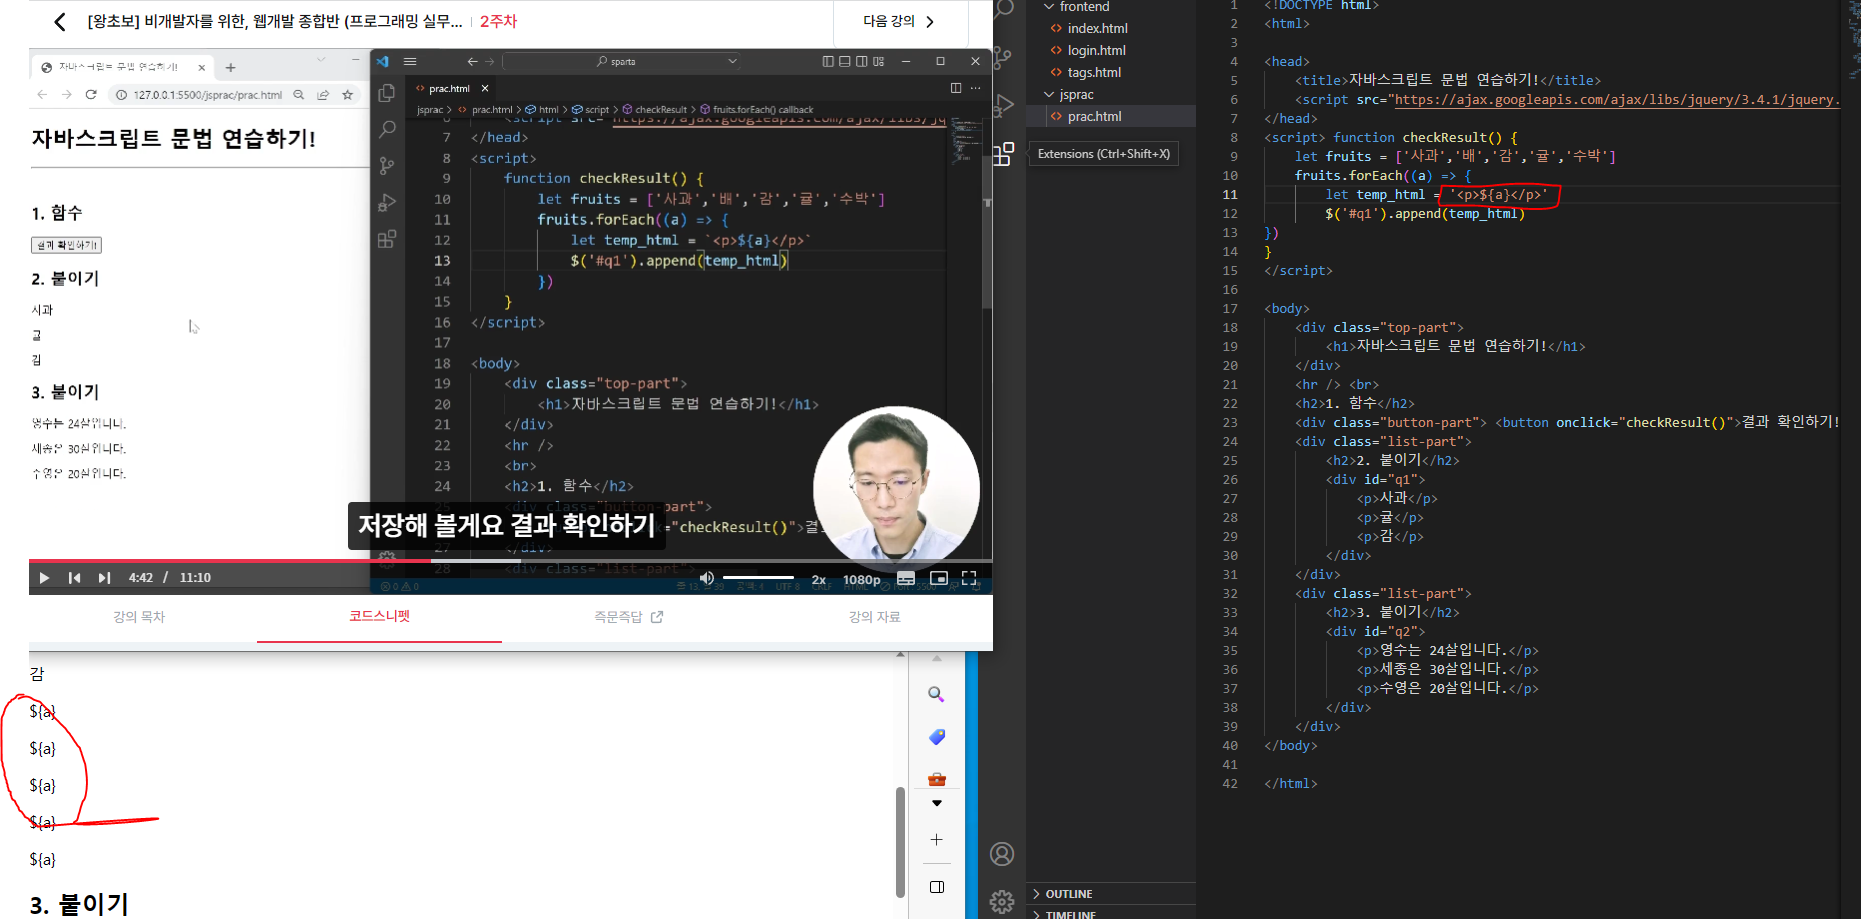Click the lecture title text in header

coord(275,21)
